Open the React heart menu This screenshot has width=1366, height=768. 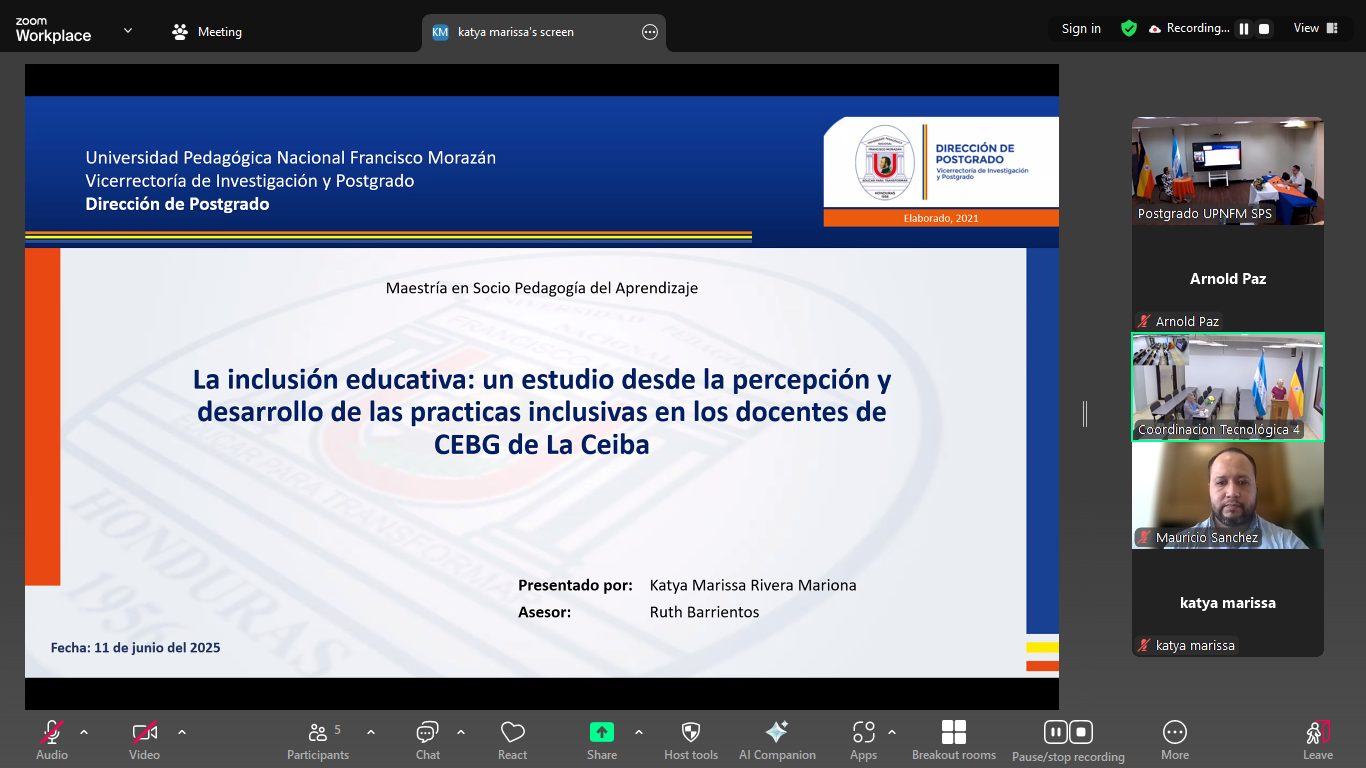click(513, 740)
